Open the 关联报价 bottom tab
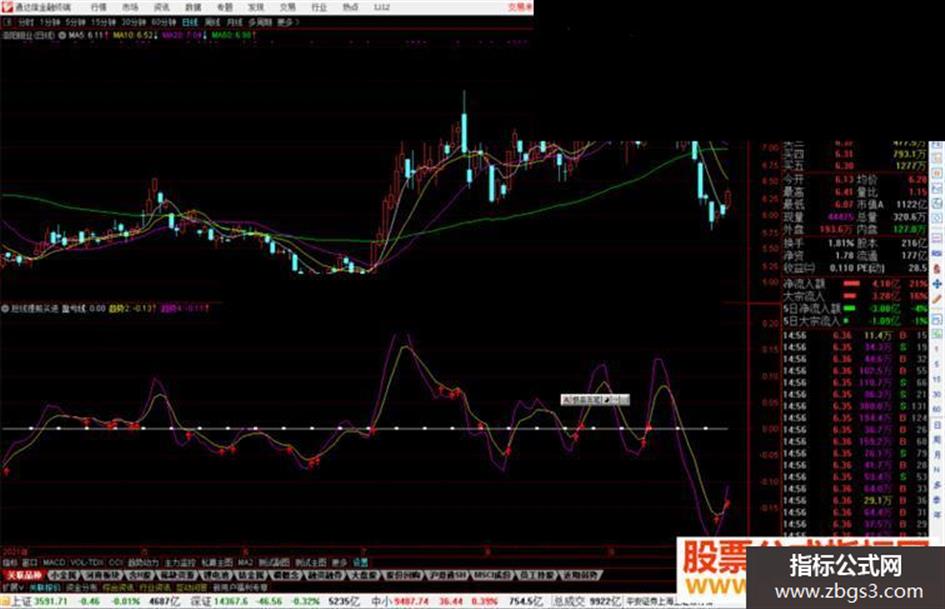 [x=44, y=587]
